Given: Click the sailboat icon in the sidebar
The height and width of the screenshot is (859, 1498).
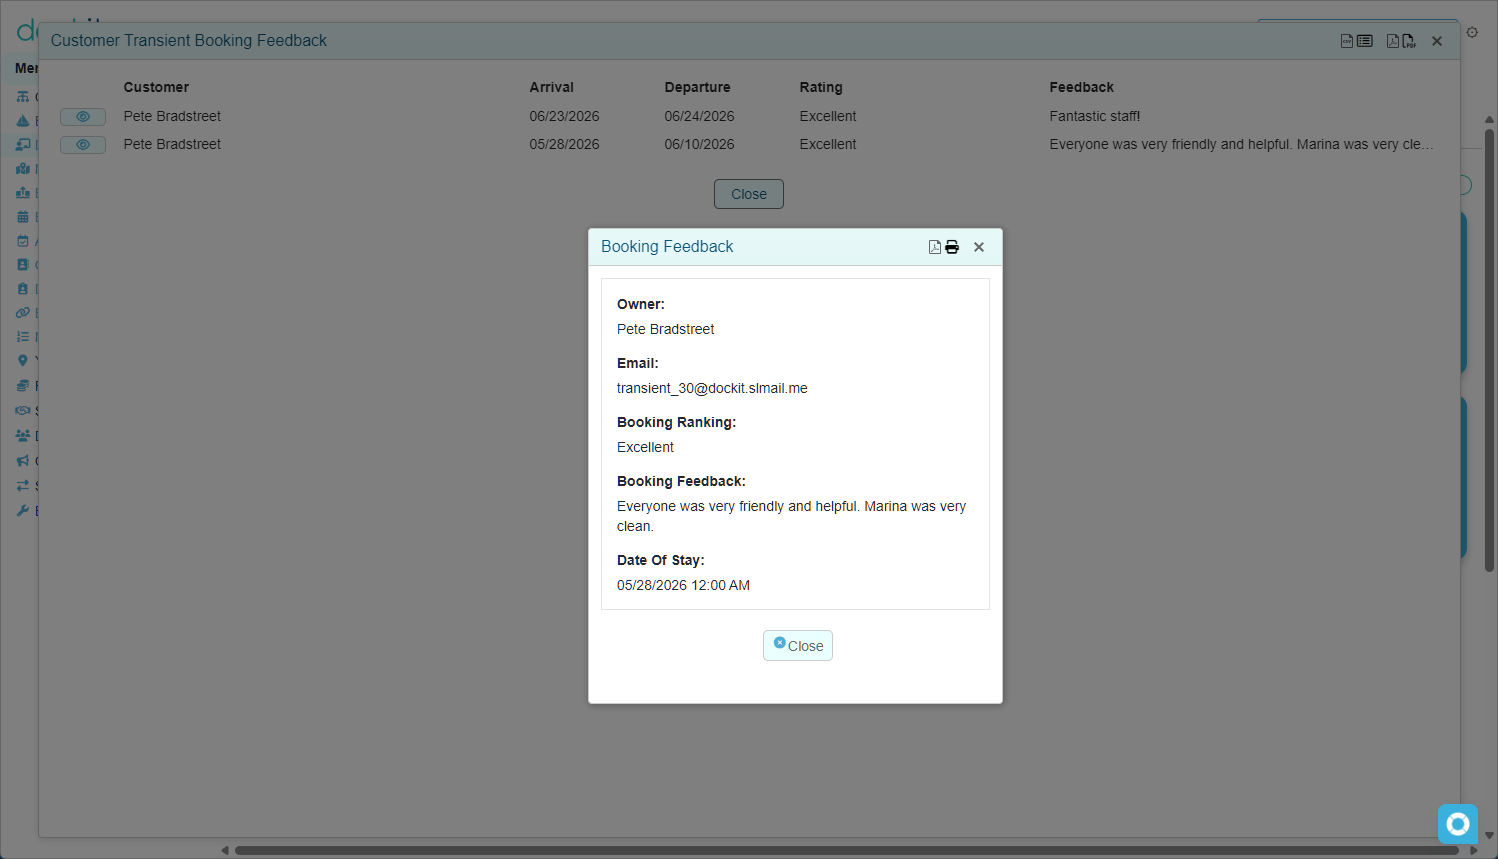Looking at the screenshot, I should pyautogui.click(x=23, y=121).
